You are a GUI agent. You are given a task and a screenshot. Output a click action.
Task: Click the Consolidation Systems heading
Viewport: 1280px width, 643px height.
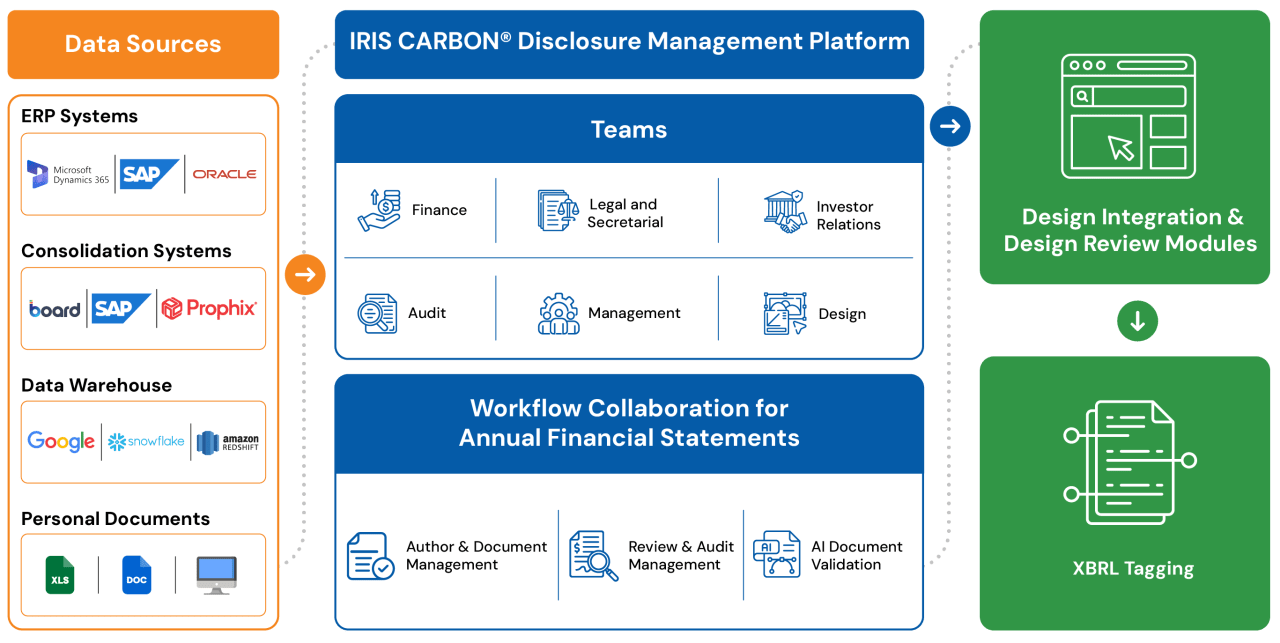click(x=126, y=251)
